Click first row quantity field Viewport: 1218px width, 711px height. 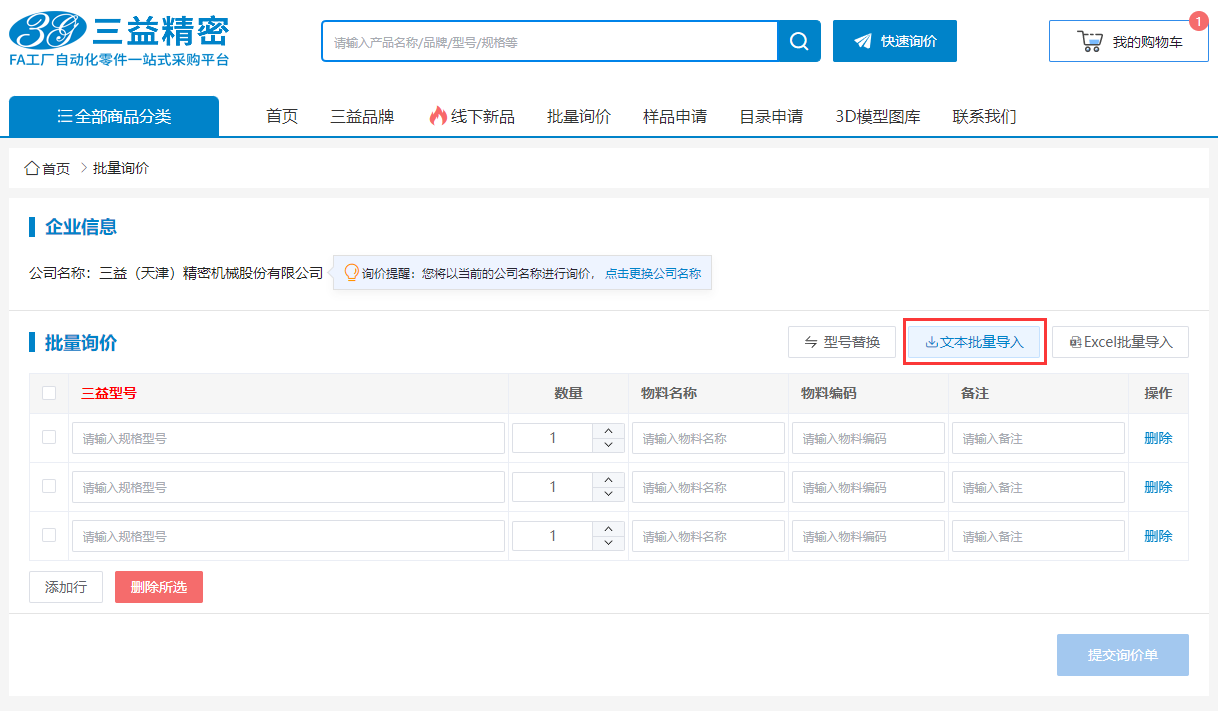[x=553, y=438]
